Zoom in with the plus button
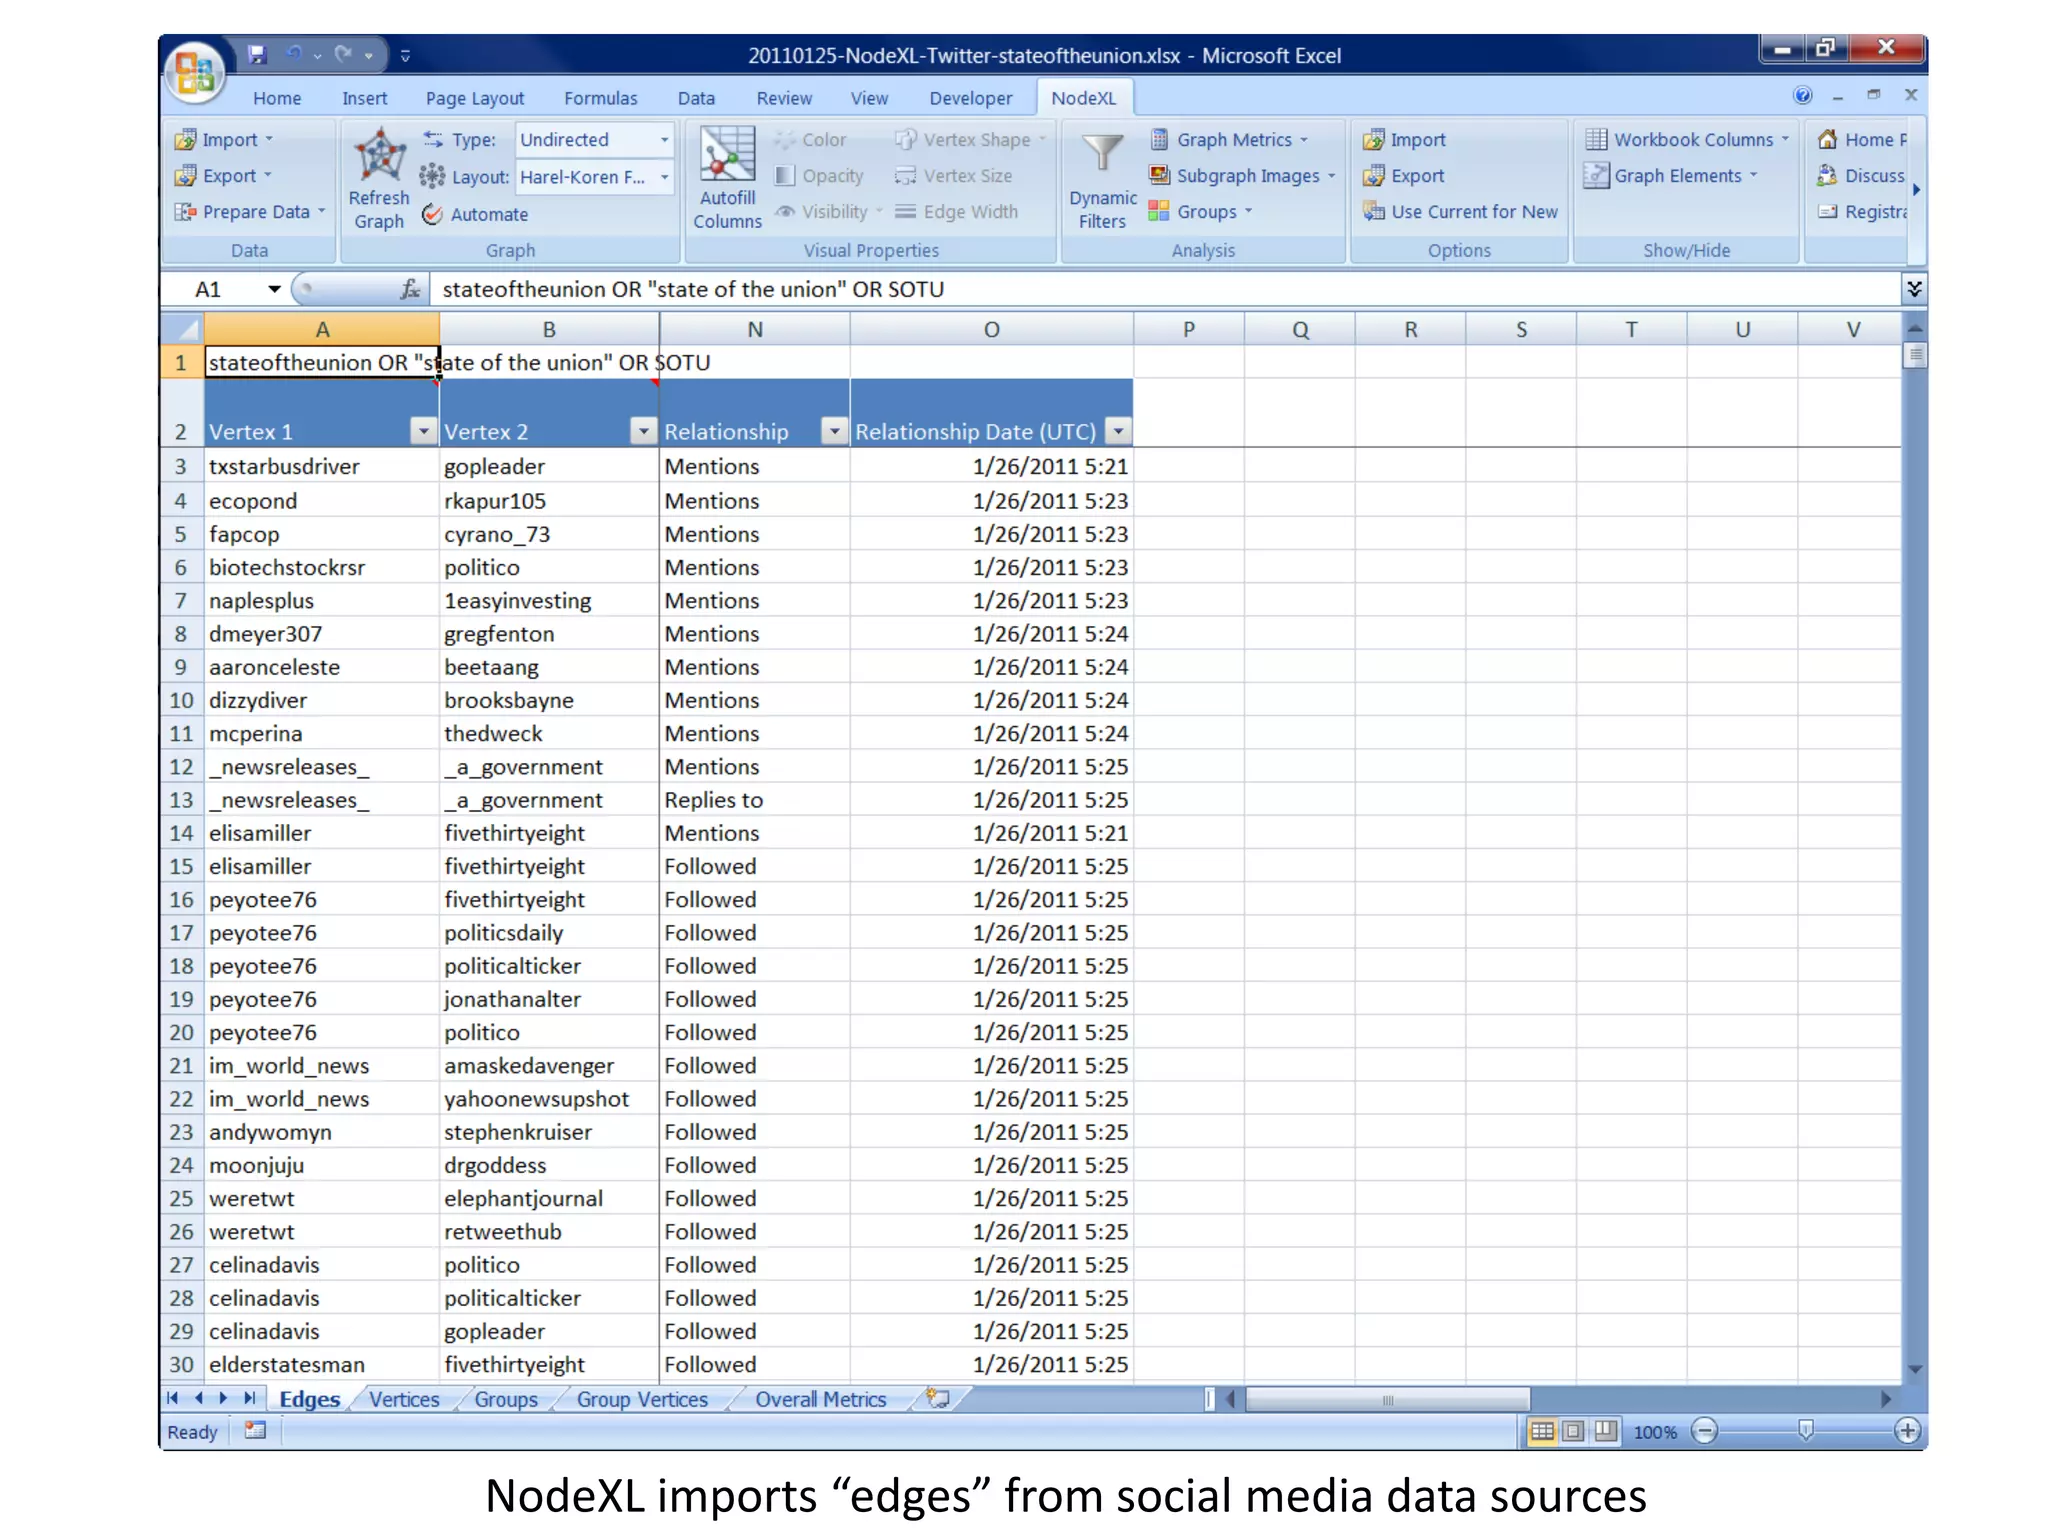2048x1536 pixels. [x=1907, y=1431]
